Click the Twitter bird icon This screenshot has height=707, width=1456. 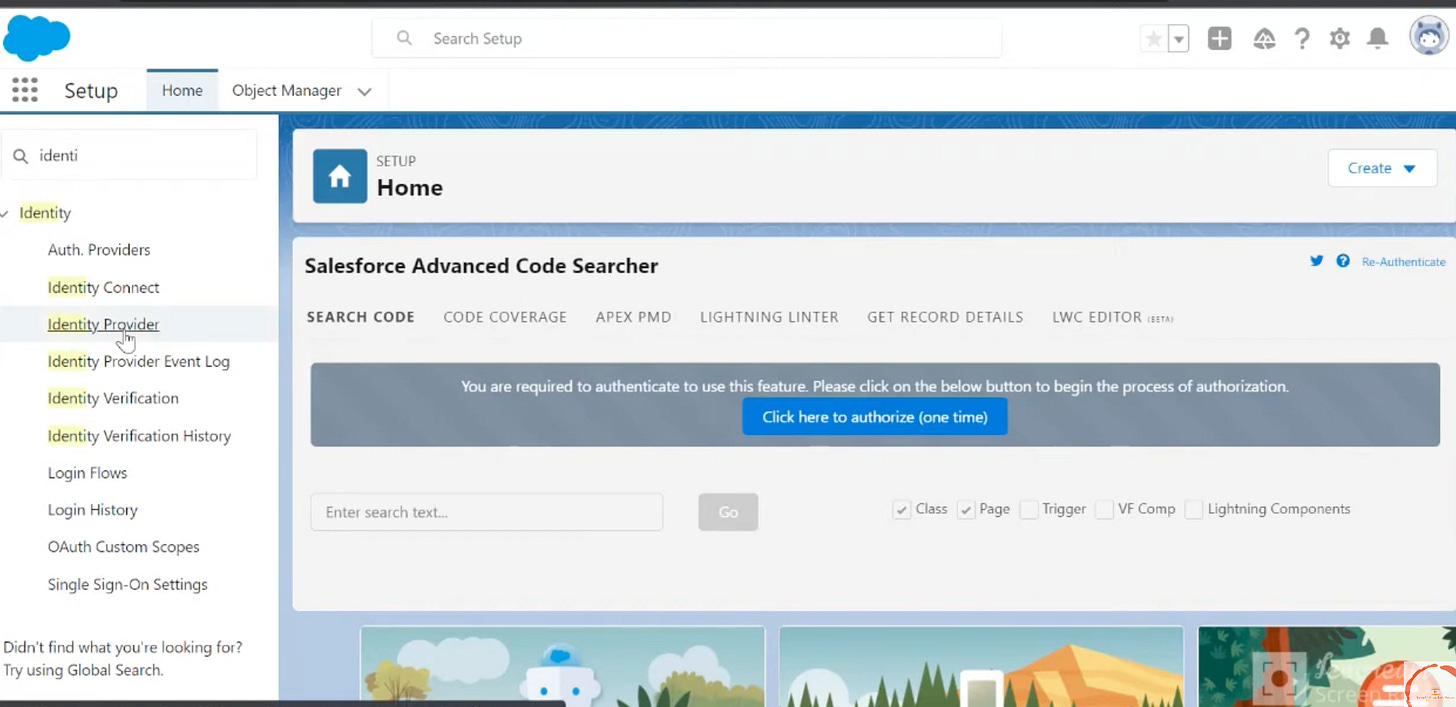coord(1317,261)
